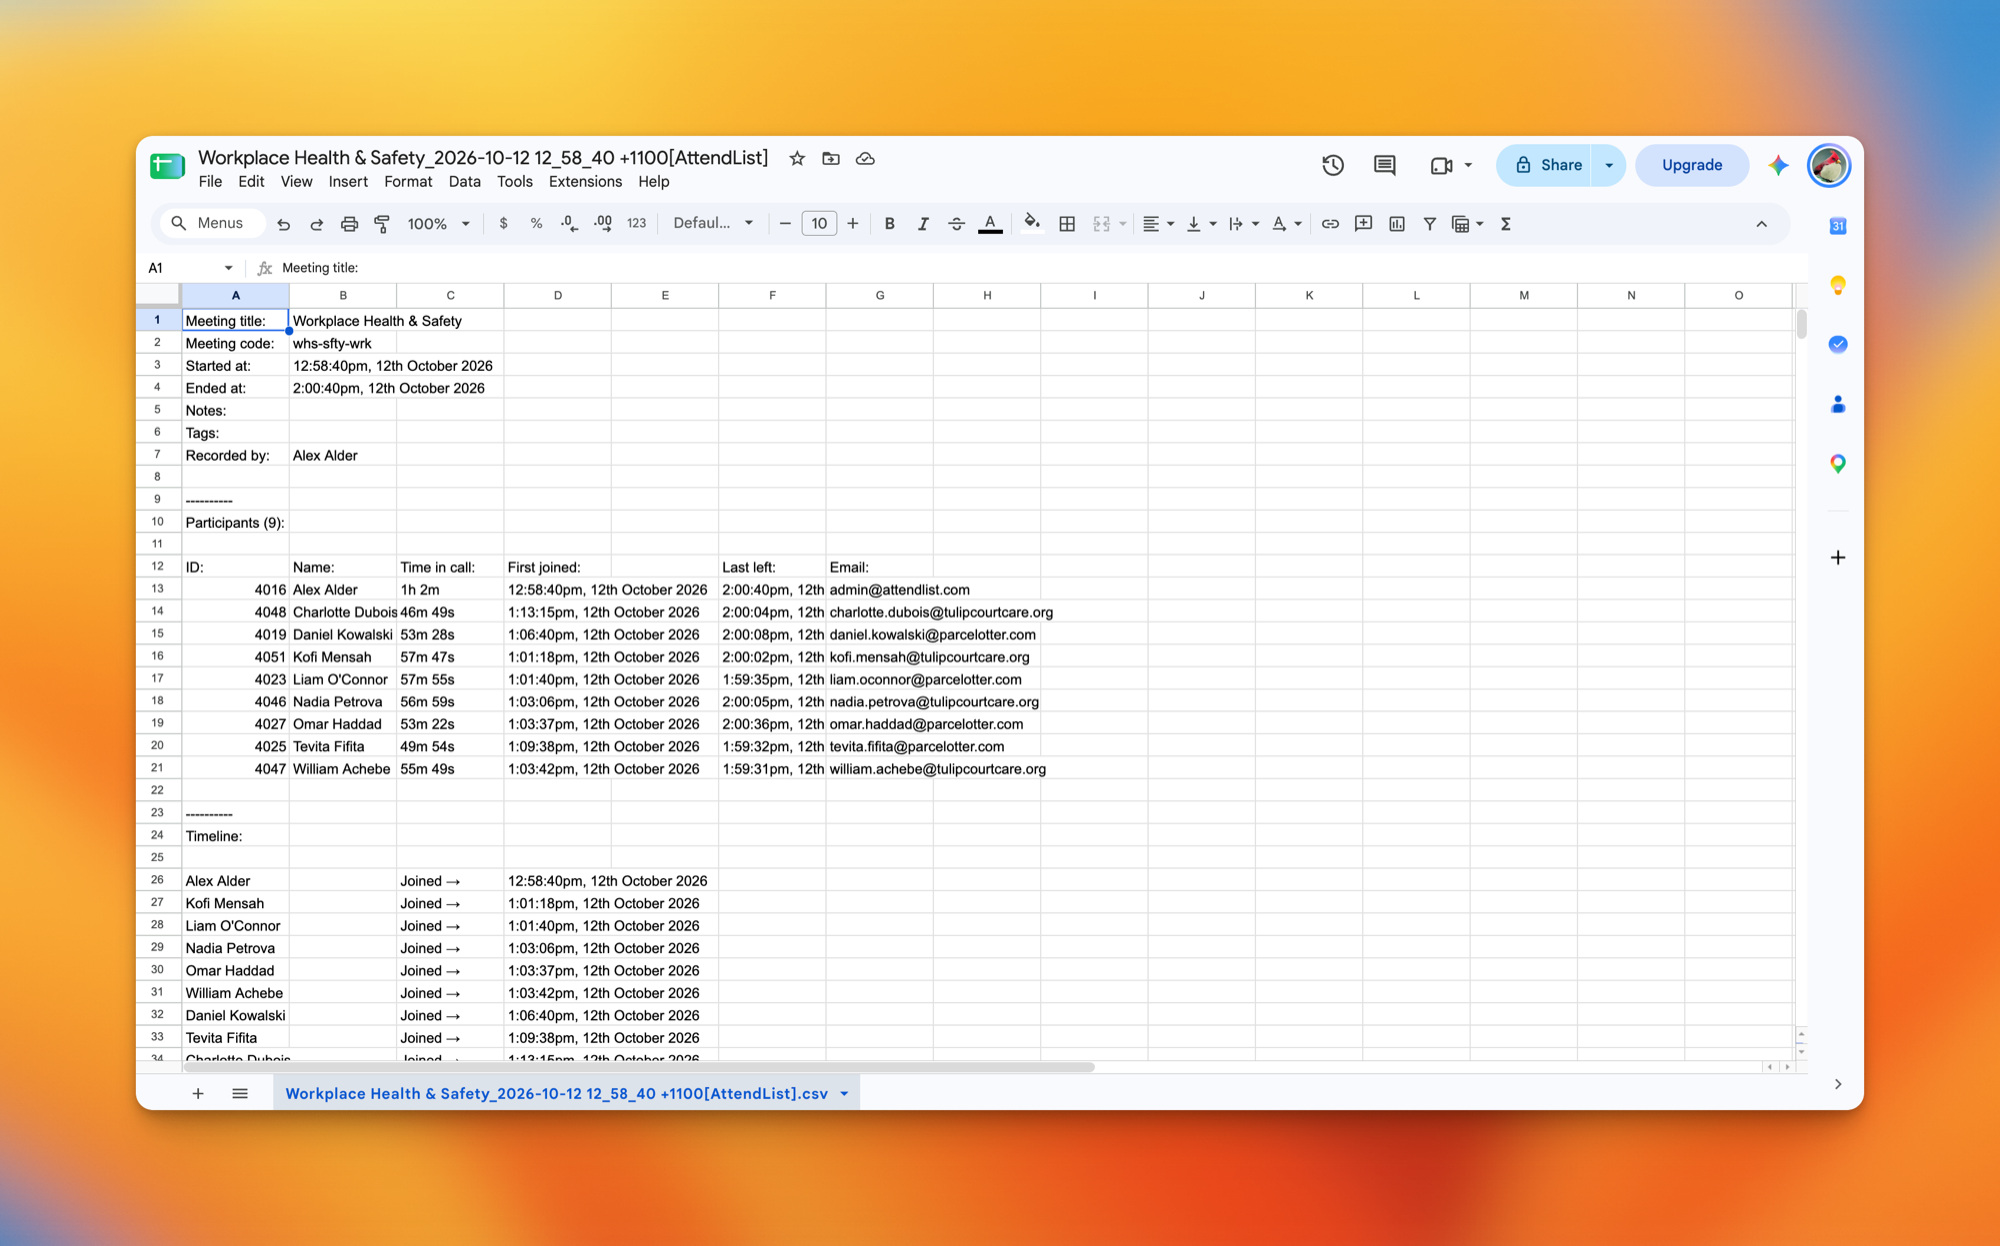Click the Upgrade button
Screen dimensions: 2000x1246
click(1691, 165)
